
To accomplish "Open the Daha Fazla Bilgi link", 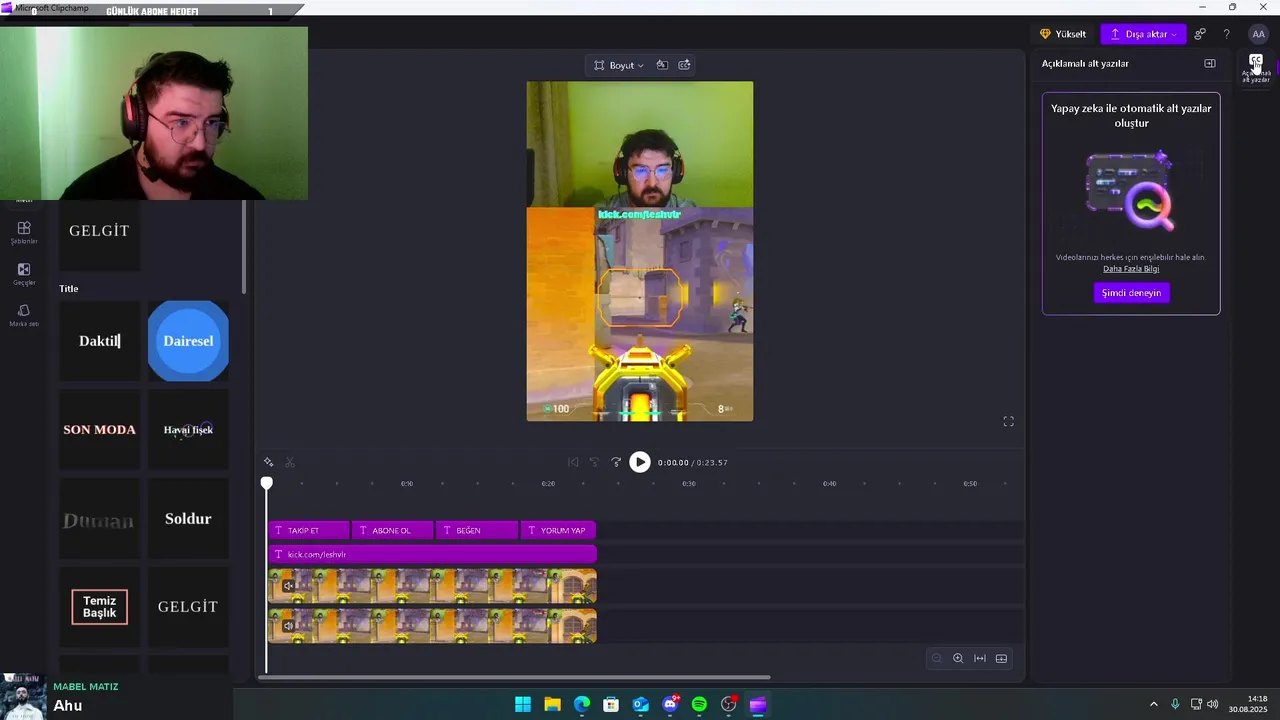I will coord(1131,269).
